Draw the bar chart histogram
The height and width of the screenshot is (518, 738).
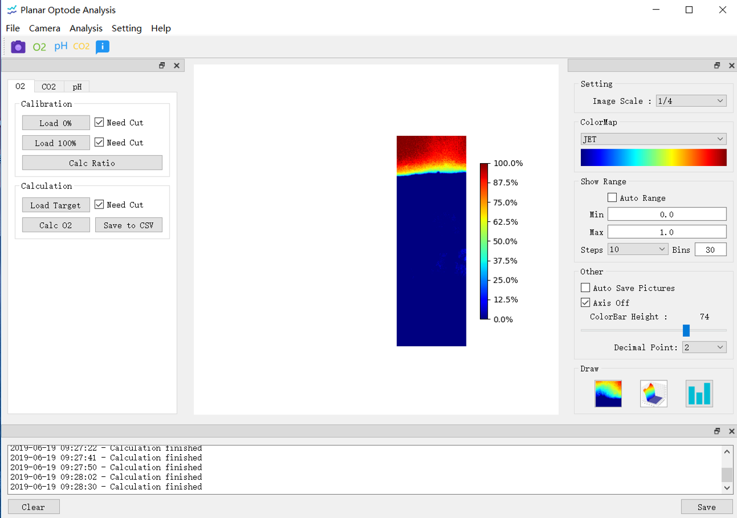coord(699,393)
